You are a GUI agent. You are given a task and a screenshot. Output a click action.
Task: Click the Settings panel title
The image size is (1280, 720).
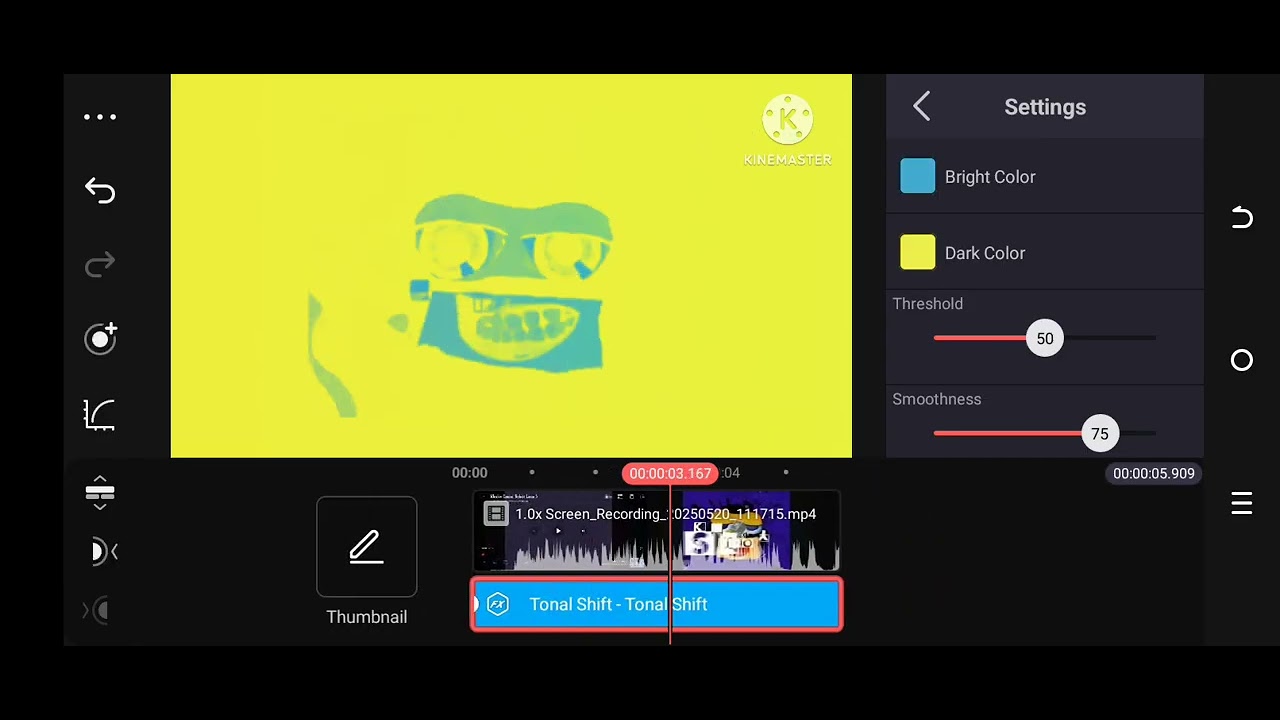pyautogui.click(x=1045, y=107)
